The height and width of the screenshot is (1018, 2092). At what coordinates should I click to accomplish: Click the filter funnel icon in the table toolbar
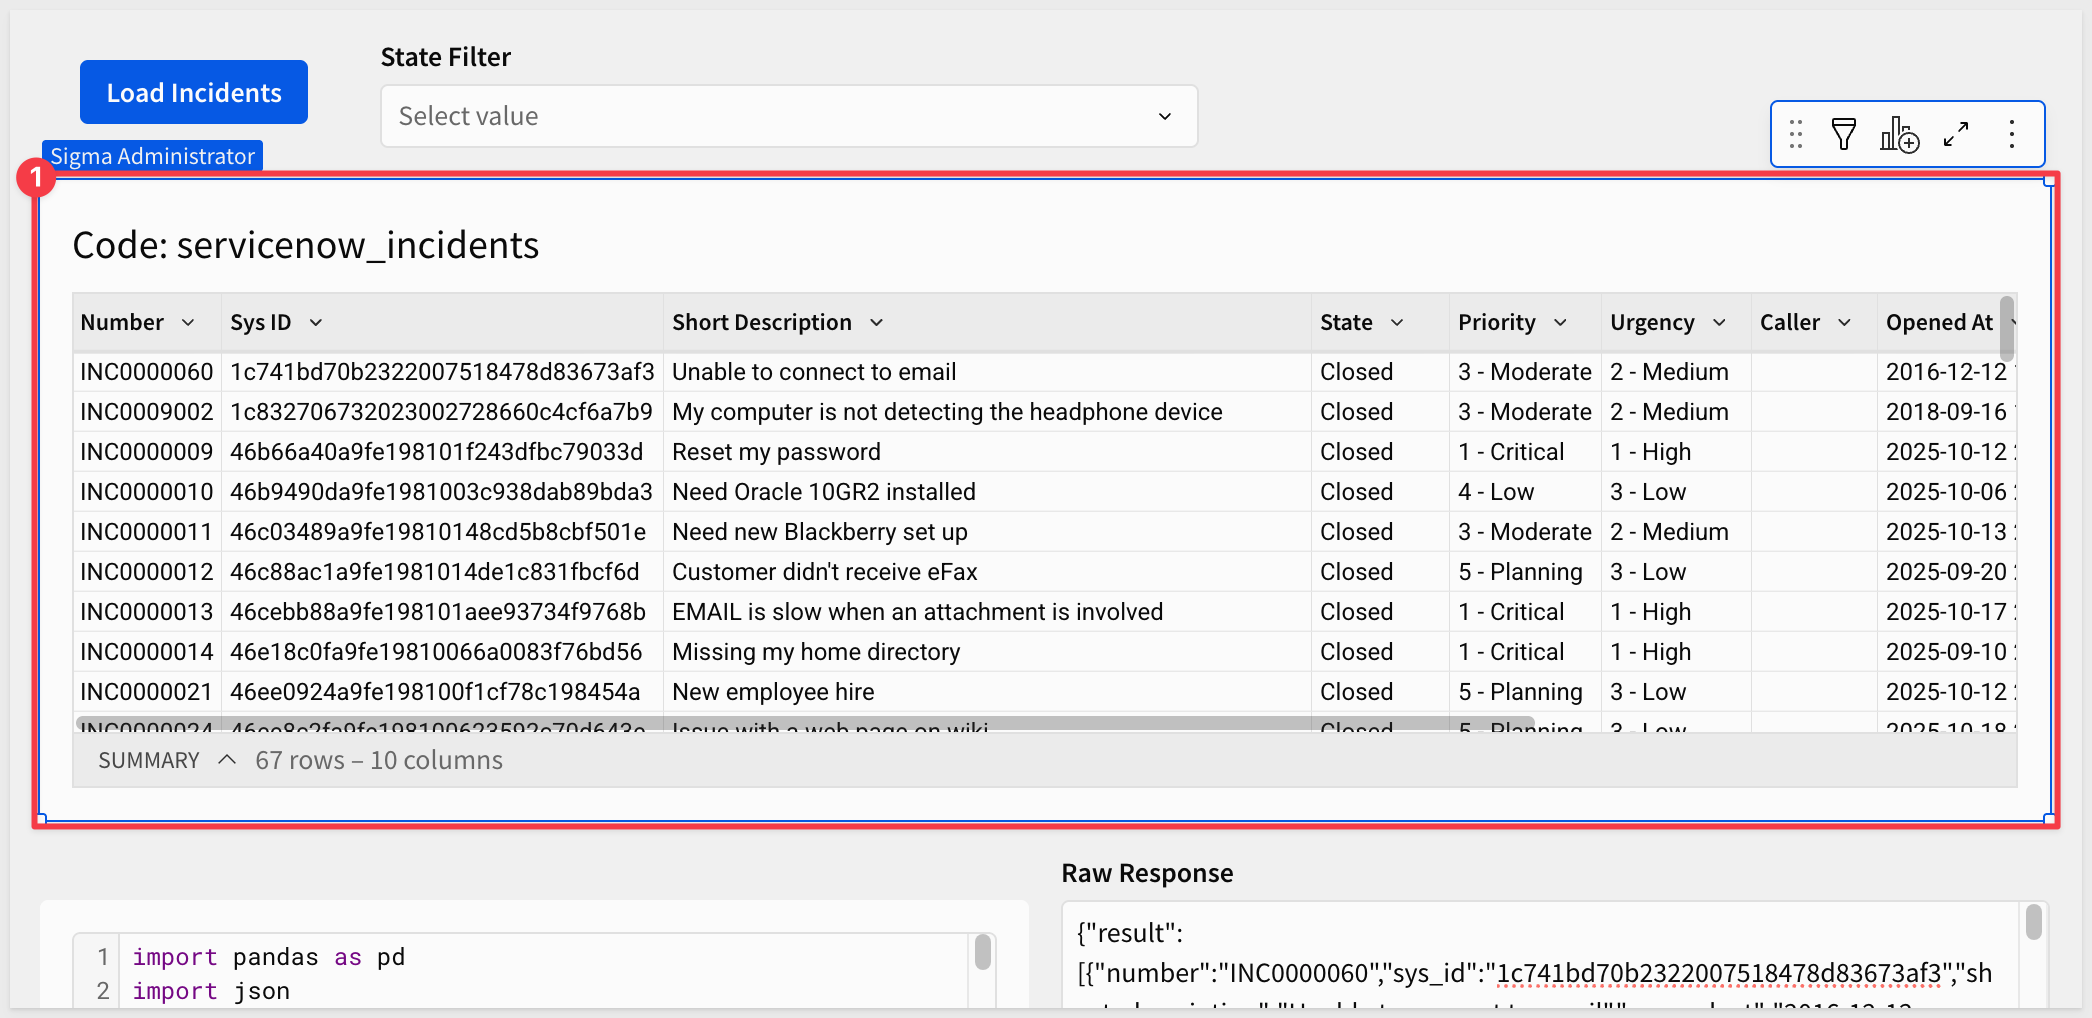(1843, 134)
